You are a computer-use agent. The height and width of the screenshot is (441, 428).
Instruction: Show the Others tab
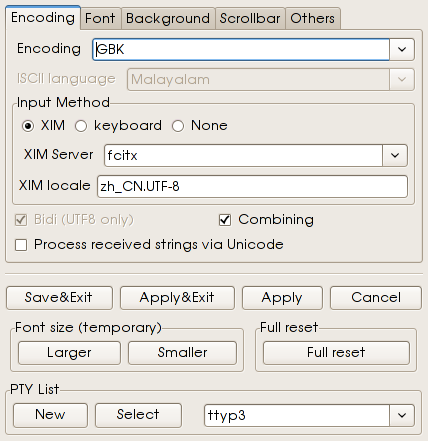pyautogui.click(x=313, y=18)
